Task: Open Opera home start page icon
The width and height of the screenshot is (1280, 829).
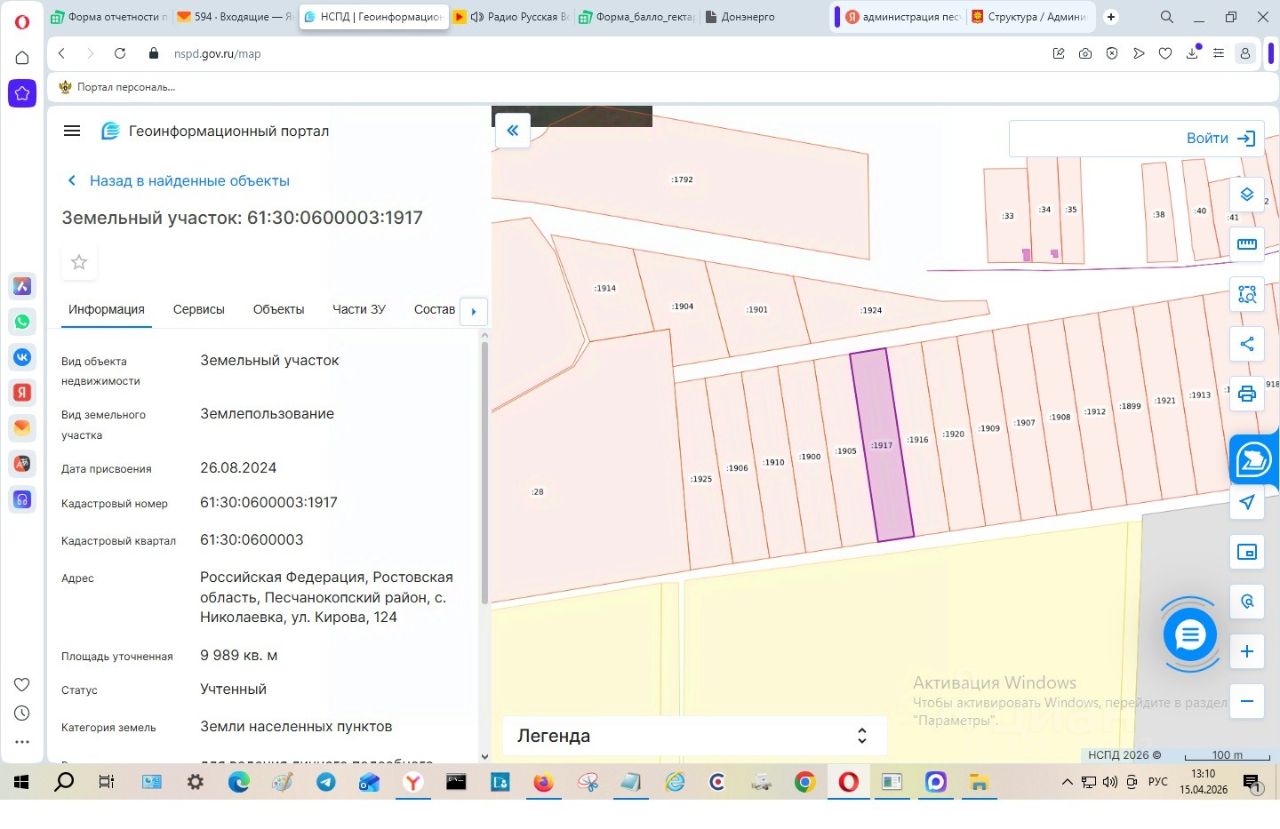Action: point(22,58)
